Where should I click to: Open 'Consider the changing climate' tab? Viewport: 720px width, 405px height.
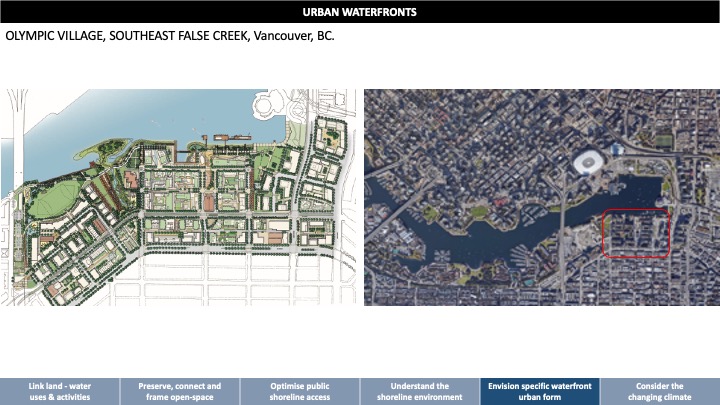[x=660, y=391]
